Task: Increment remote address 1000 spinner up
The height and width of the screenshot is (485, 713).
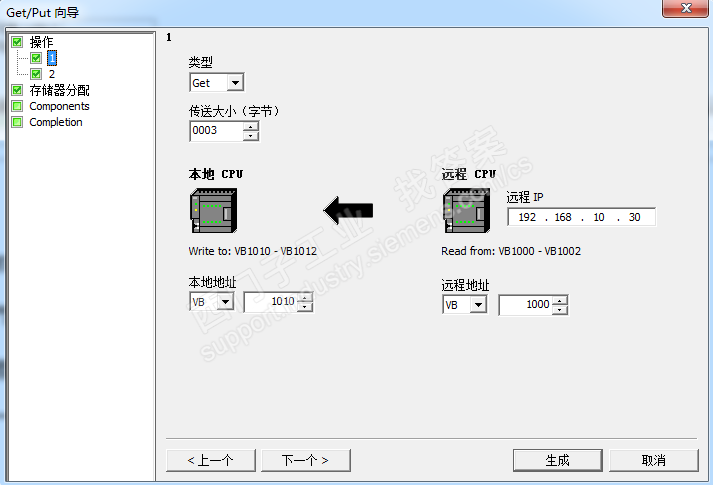Action: pyautogui.click(x=560, y=300)
